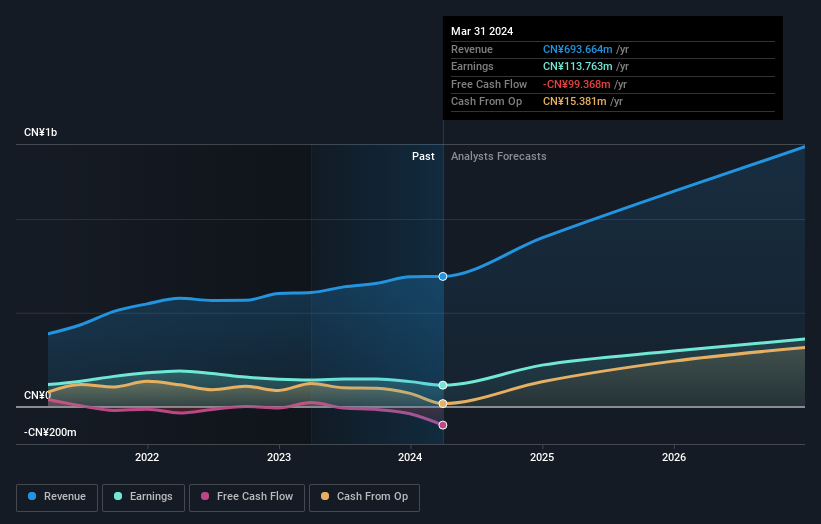Click the -CN¥200m y-axis label
The image size is (821, 524).
click(50, 432)
